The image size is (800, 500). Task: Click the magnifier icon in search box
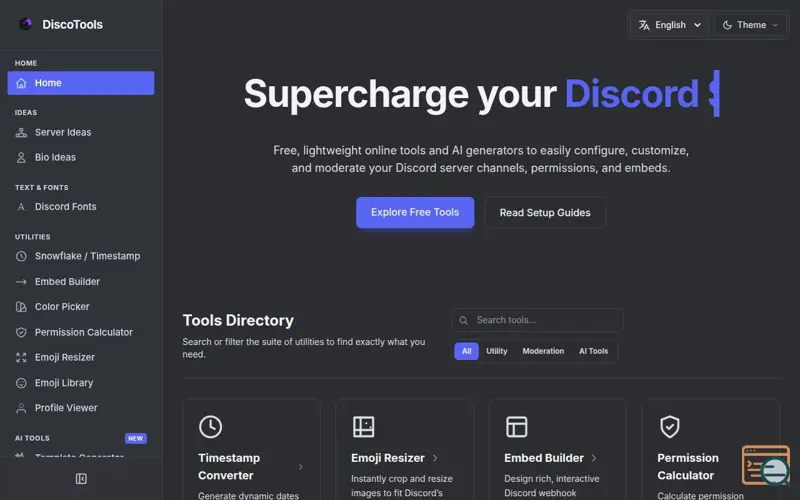pyautogui.click(x=463, y=320)
